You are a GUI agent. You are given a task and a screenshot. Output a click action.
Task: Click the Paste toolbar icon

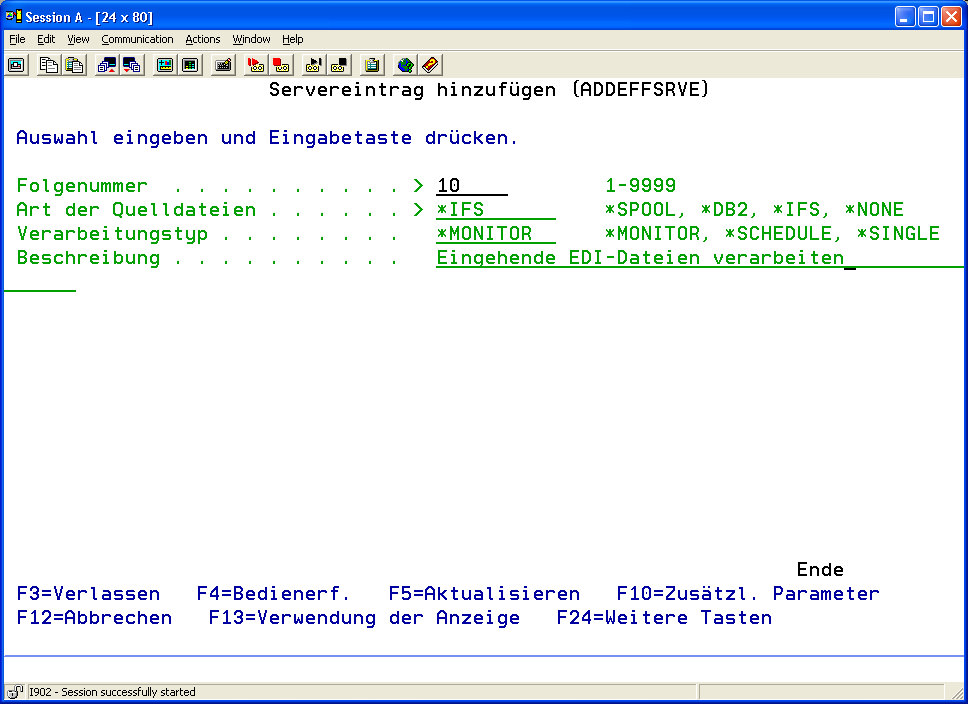click(74, 65)
